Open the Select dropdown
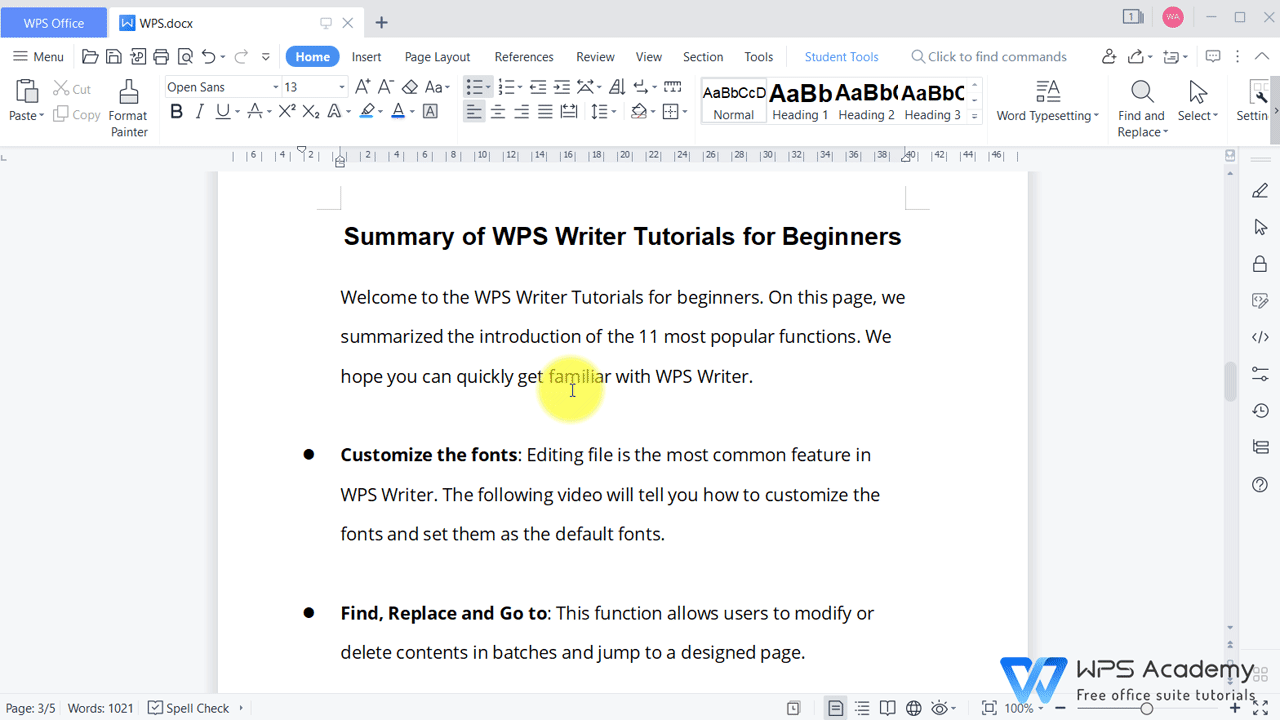The width and height of the screenshot is (1280, 720). click(x=1198, y=116)
